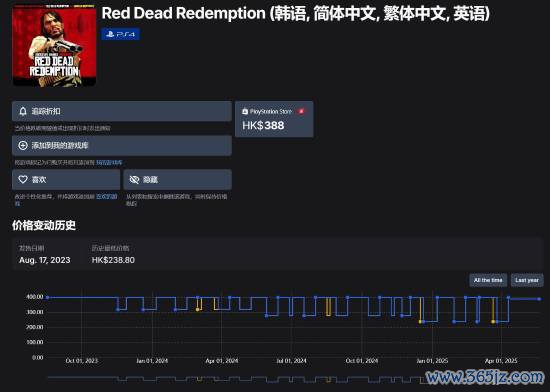Select the Last year range
Screen dimensions: 550x392
pos(527,280)
